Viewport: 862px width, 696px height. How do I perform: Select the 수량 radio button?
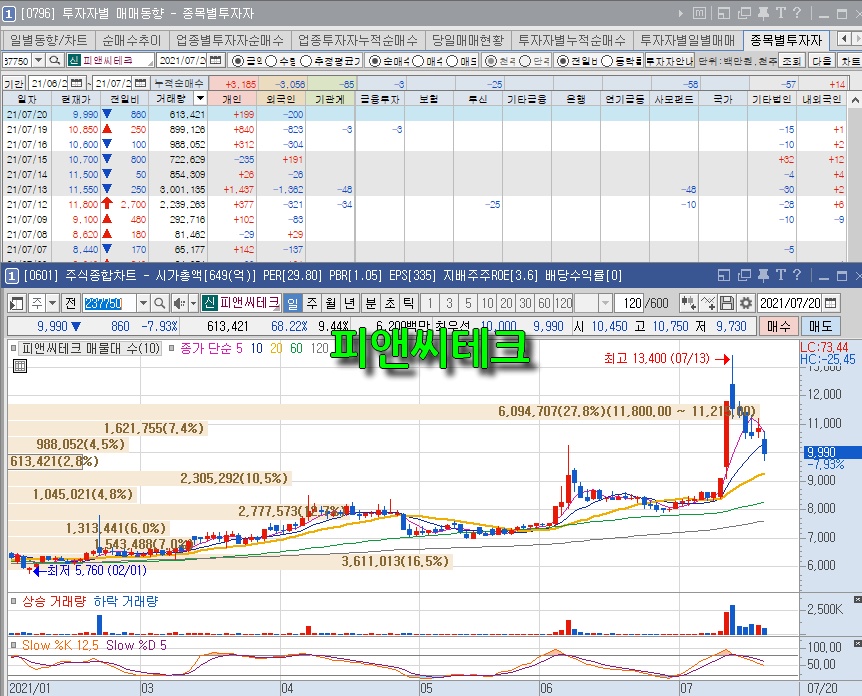tap(270, 61)
